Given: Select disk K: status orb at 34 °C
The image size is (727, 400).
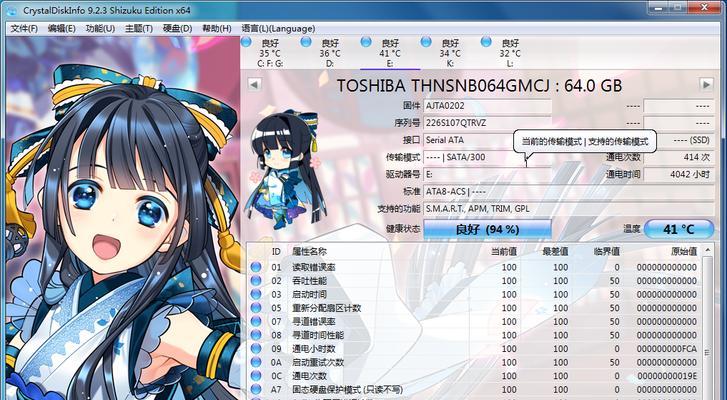Looking at the screenshot, I should (x=426, y=42).
